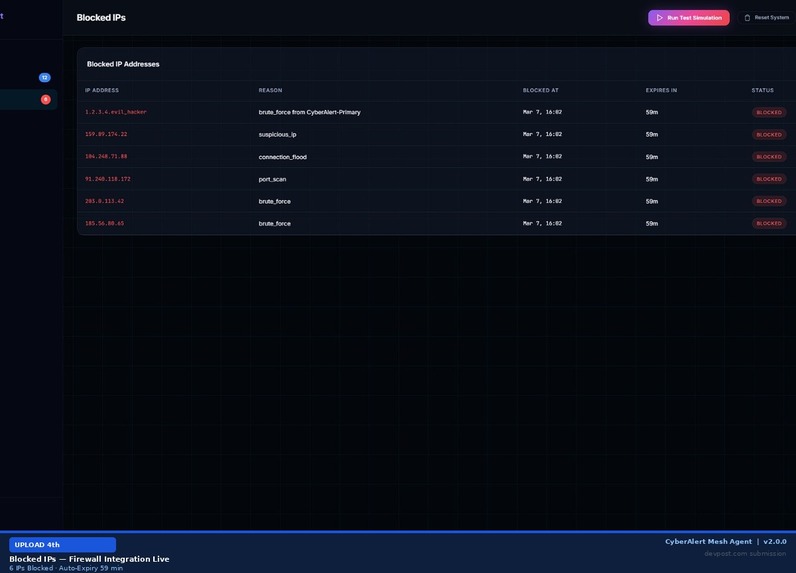Screen dimensions: 796x573
Task: Sort by the EXPIRES IN column header
Action: coord(661,90)
